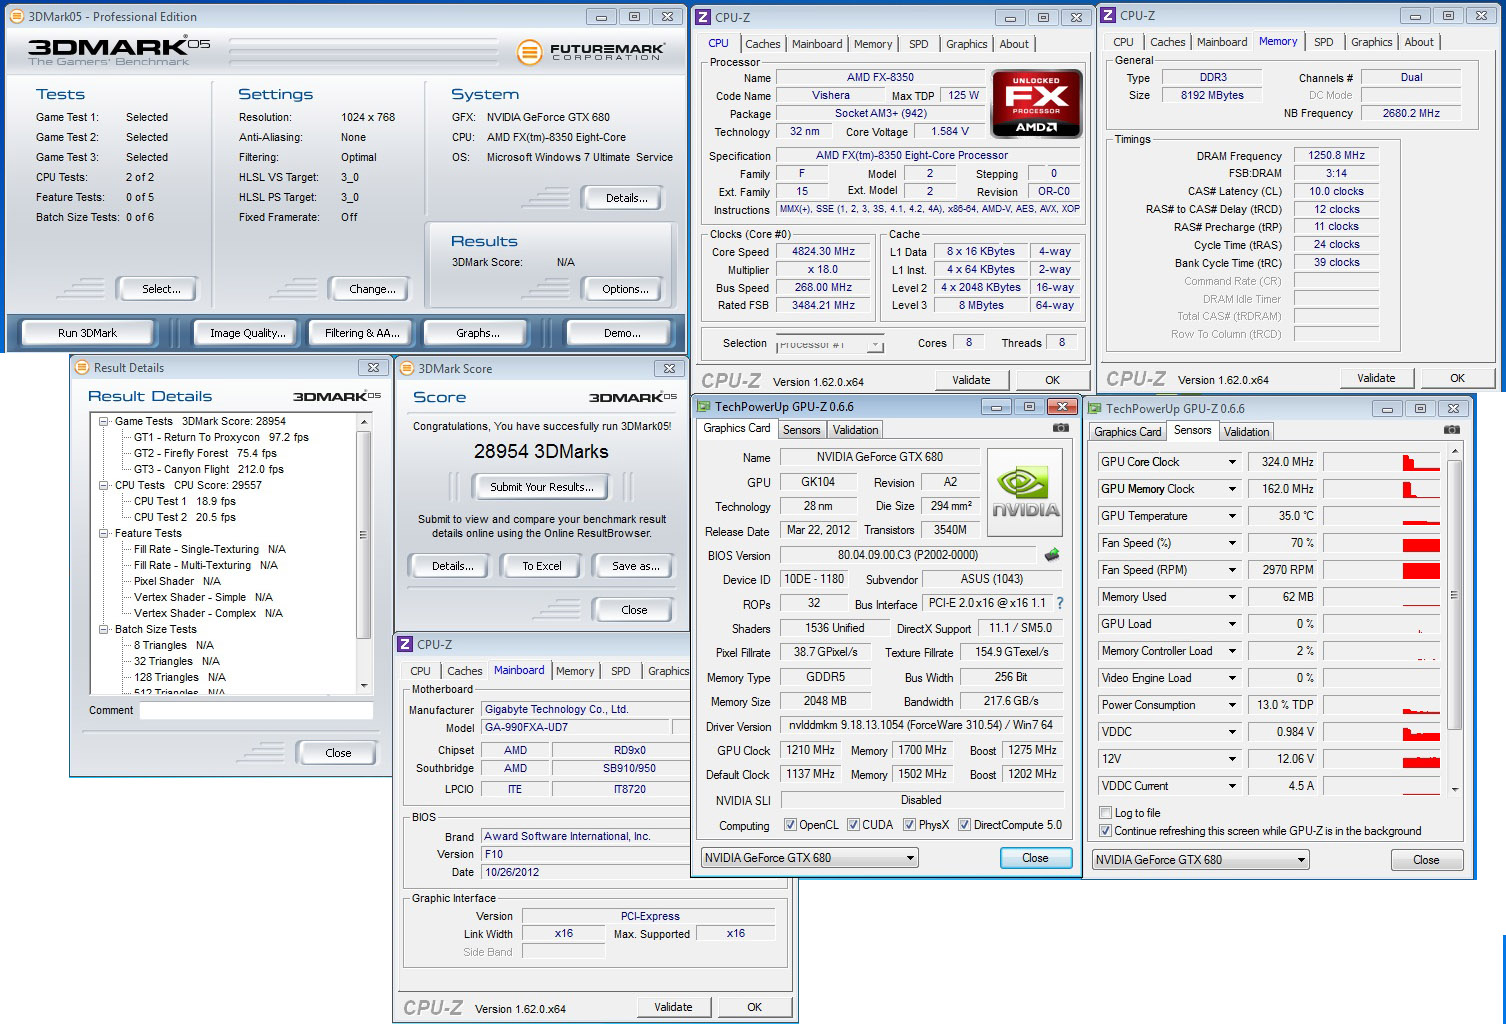Viewport: 1506px width, 1024px height.
Task: Toggle the OpenCL checkbox in GPU-Z
Action: 790,825
